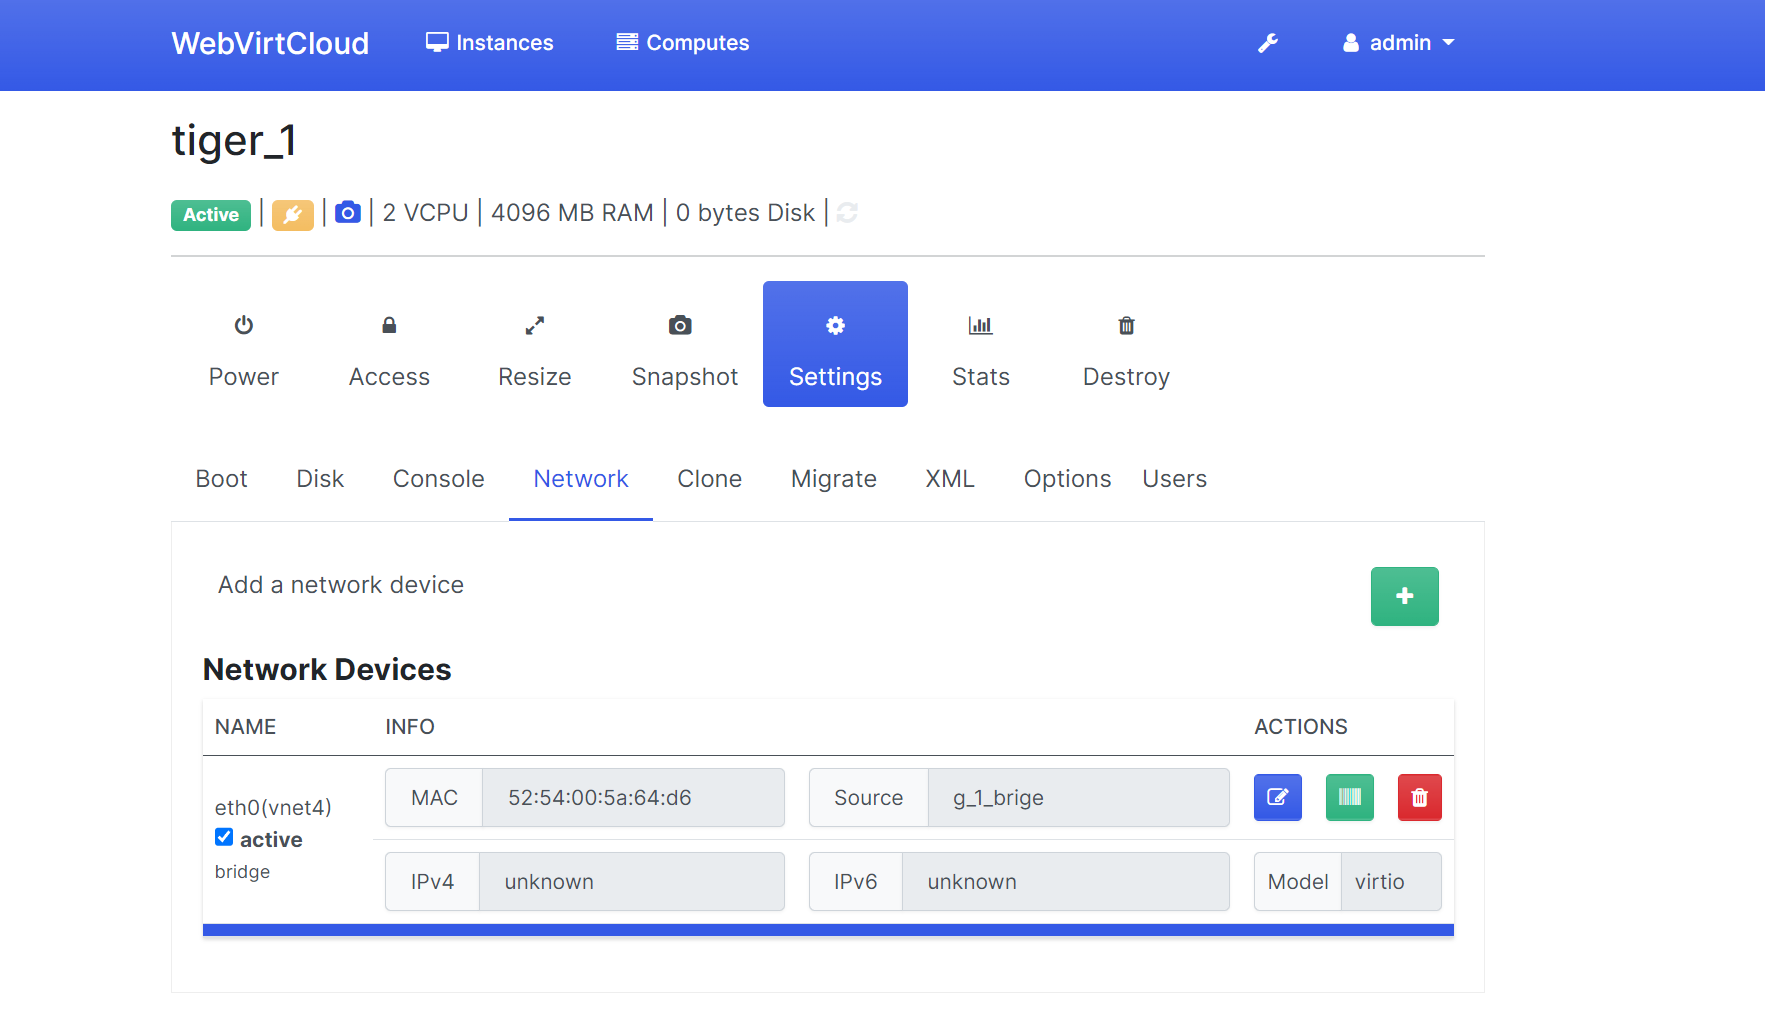Image resolution: width=1765 pixels, height=1026 pixels.
Task: Click the 4096 MB RAM text
Action: (x=572, y=213)
